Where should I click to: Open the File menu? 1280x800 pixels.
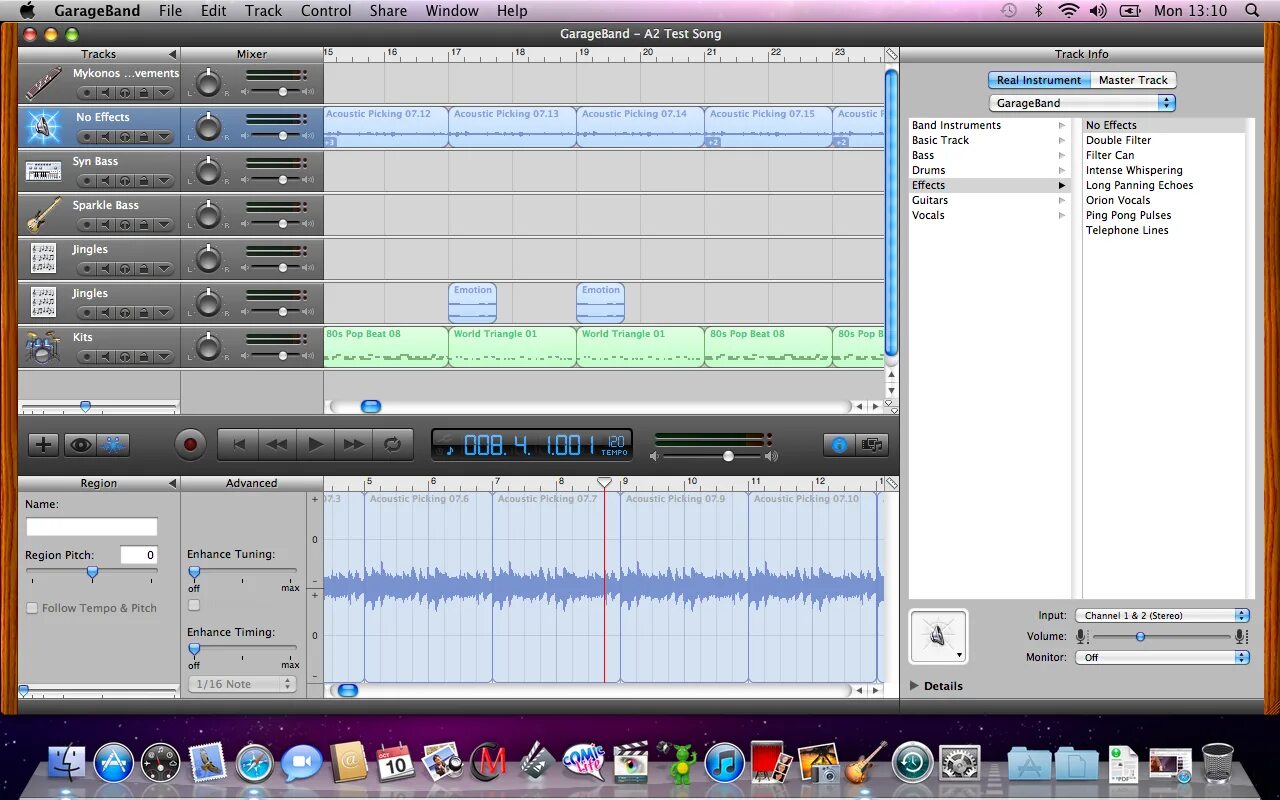170,11
